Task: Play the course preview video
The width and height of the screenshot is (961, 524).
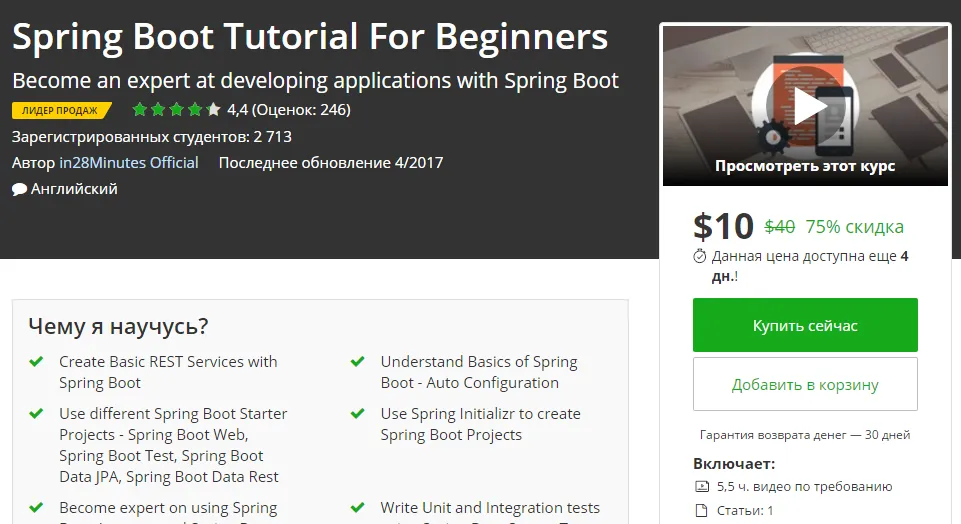Action: pos(805,107)
